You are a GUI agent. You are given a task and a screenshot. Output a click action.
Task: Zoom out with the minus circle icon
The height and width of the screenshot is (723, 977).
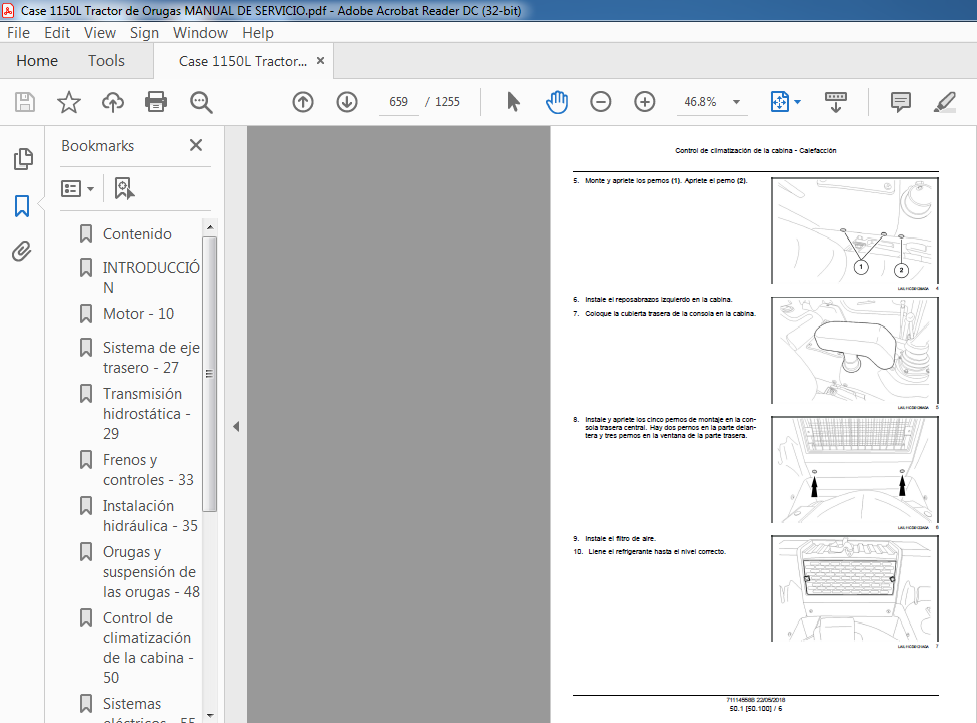[601, 102]
